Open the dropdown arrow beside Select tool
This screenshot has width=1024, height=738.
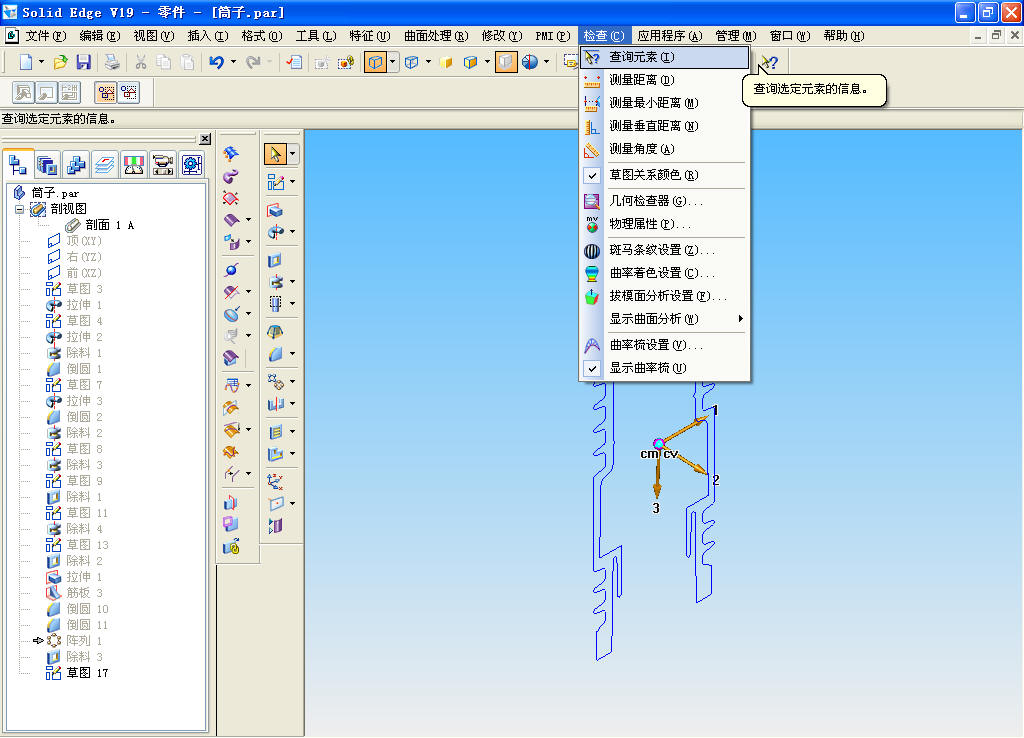click(x=293, y=154)
